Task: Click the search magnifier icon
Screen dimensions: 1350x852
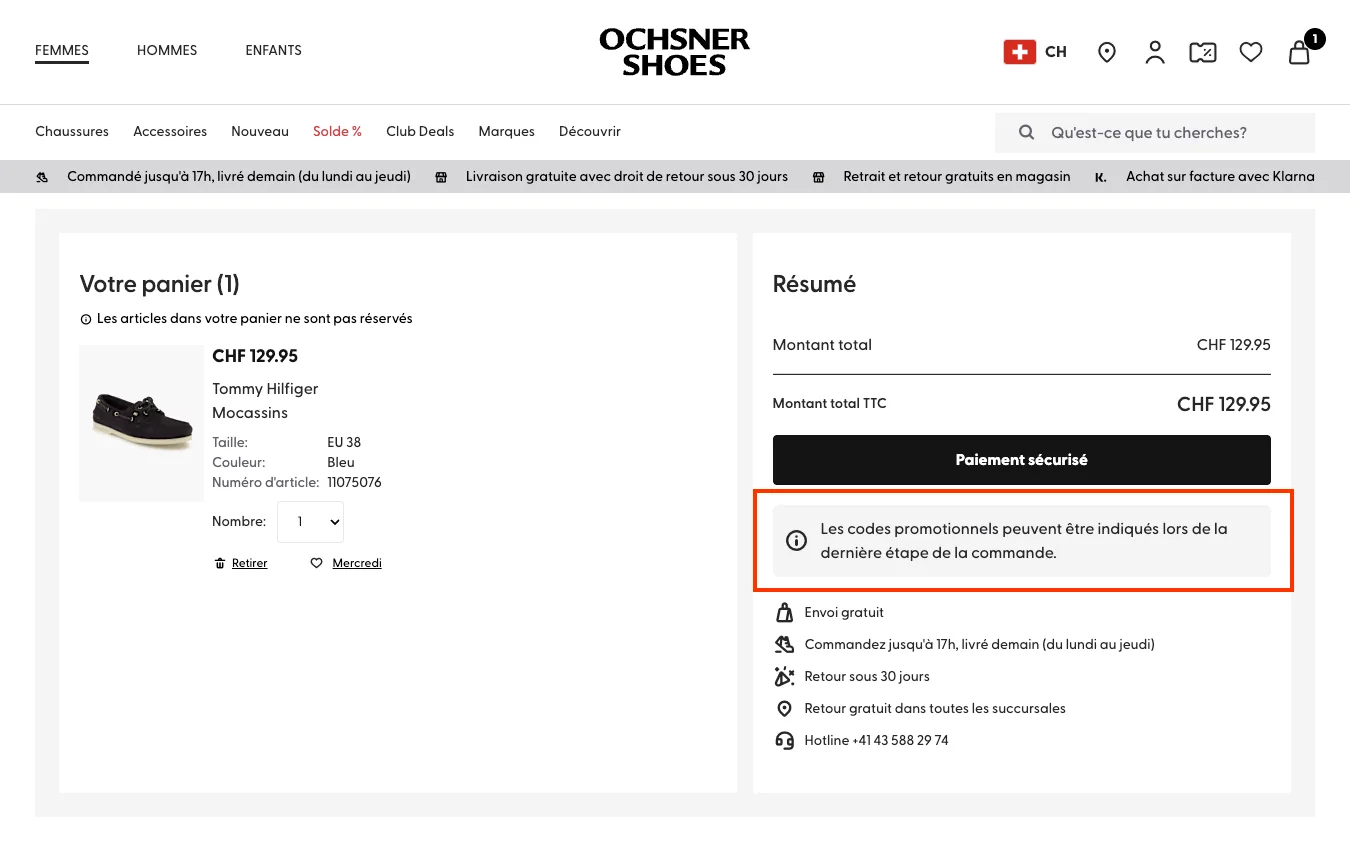Action: pos(1026,132)
